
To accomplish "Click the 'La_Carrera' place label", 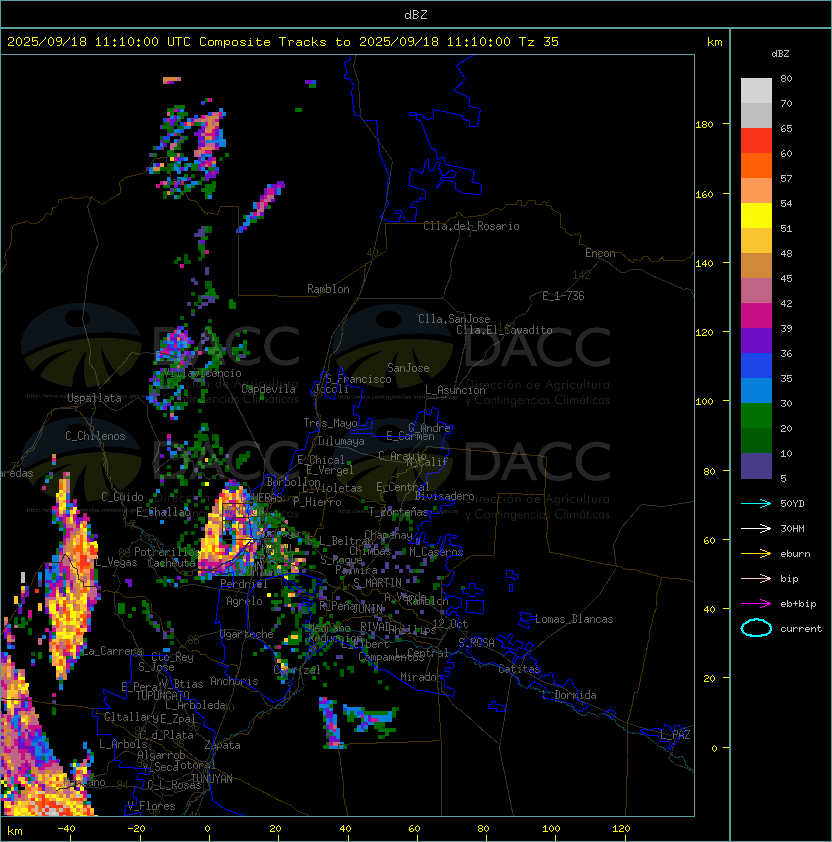I will click(113, 651).
